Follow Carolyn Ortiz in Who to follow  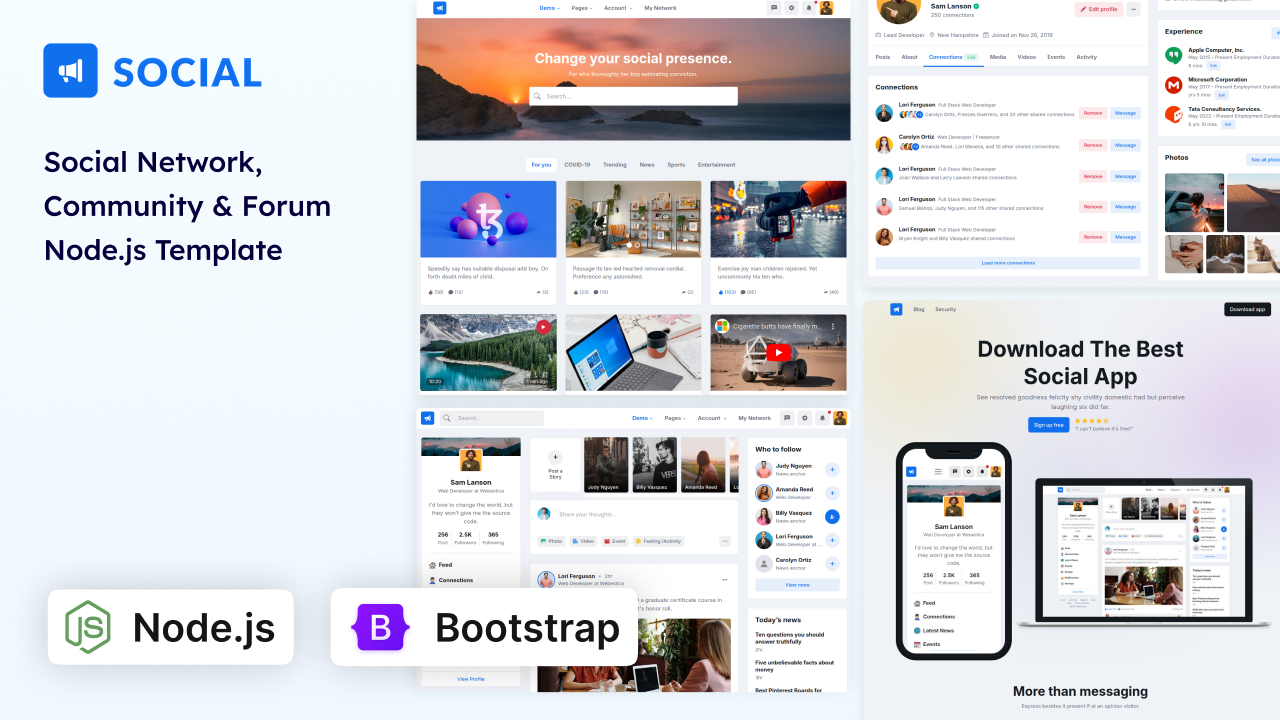(x=832, y=564)
